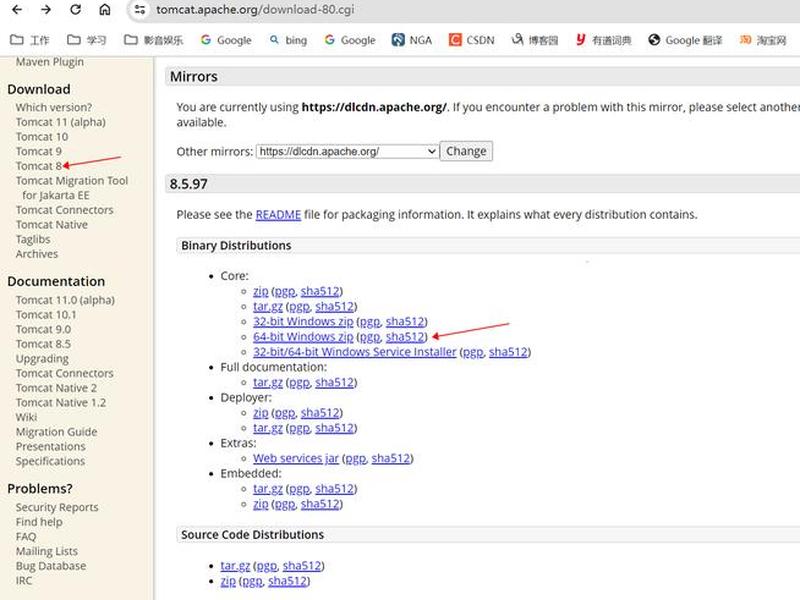Open Mailing Lists link

point(46,552)
